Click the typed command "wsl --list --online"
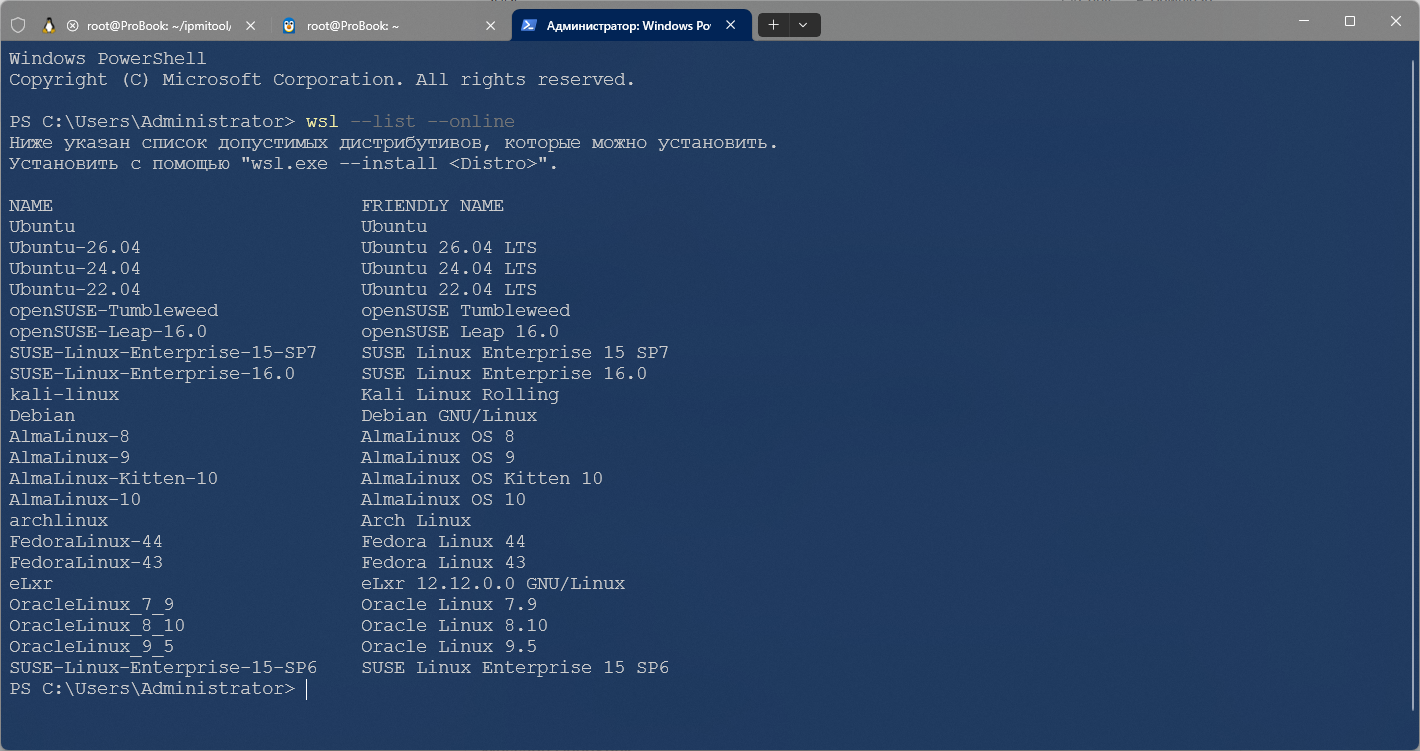The height and width of the screenshot is (751, 1420). point(411,122)
